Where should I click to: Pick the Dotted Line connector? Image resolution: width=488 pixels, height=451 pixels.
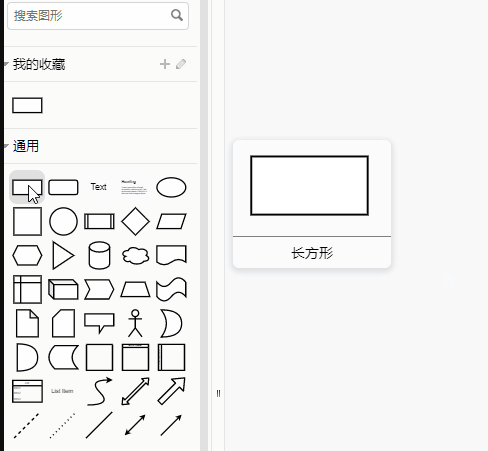(63, 426)
